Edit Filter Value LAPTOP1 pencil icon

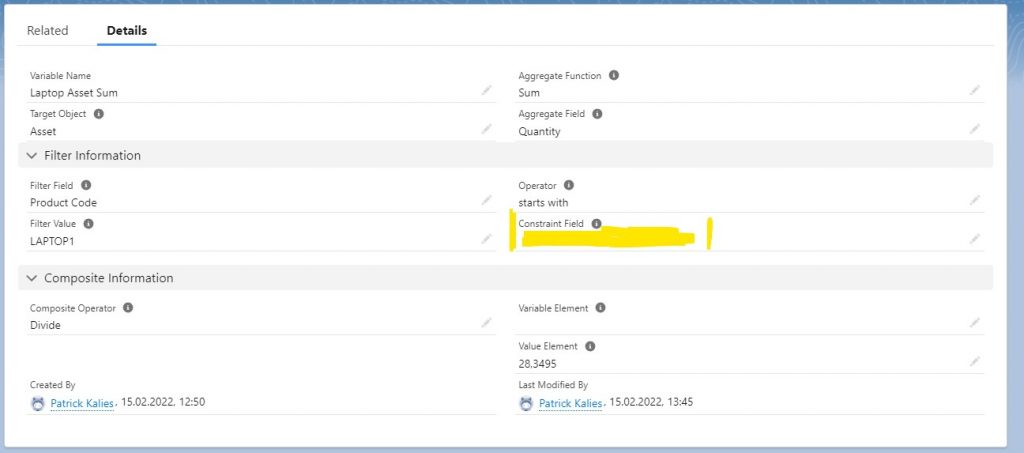pyautogui.click(x=486, y=238)
